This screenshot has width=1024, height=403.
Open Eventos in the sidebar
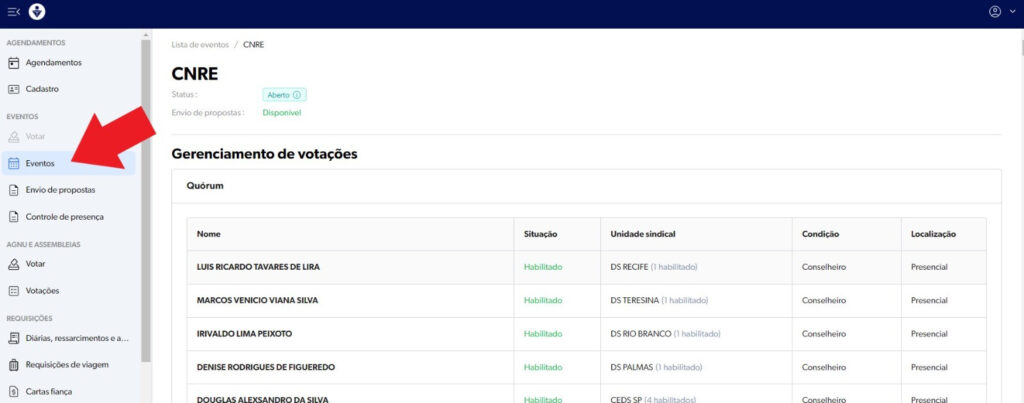tap(40, 163)
